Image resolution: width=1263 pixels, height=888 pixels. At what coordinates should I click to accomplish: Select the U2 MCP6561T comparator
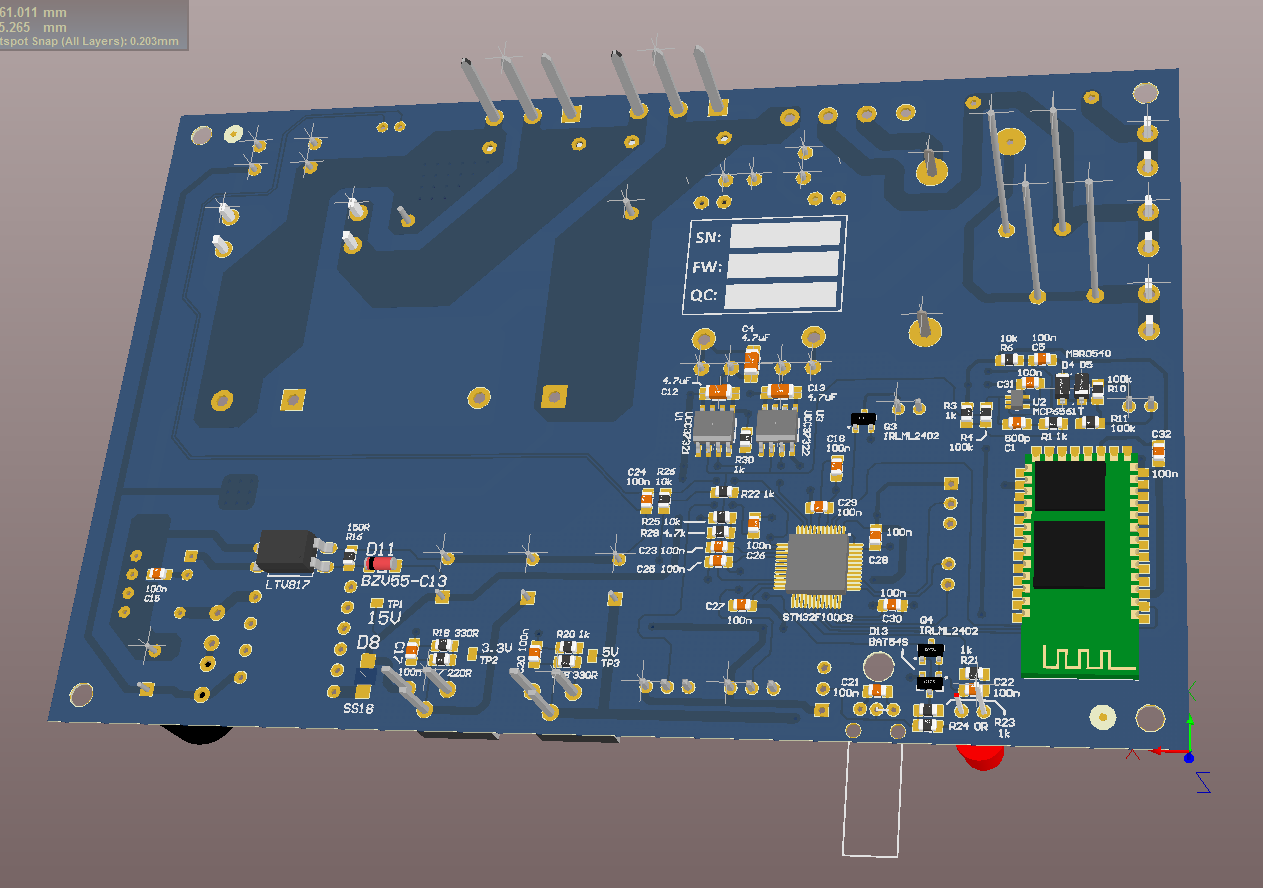tap(1017, 401)
